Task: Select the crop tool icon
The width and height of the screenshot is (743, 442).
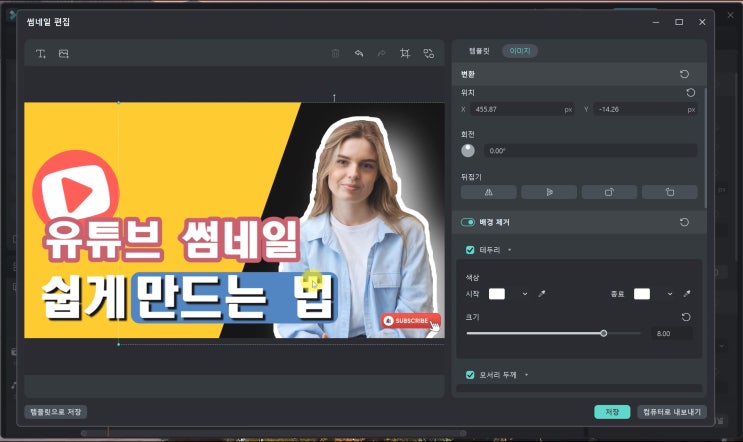Action: point(405,54)
